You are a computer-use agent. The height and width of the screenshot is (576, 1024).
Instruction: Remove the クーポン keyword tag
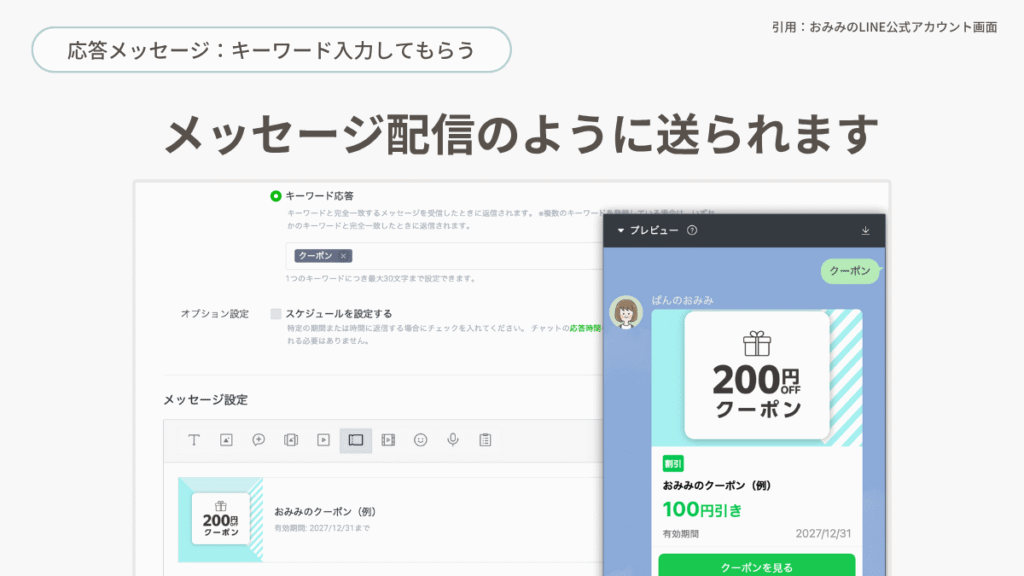click(x=343, y=256)
